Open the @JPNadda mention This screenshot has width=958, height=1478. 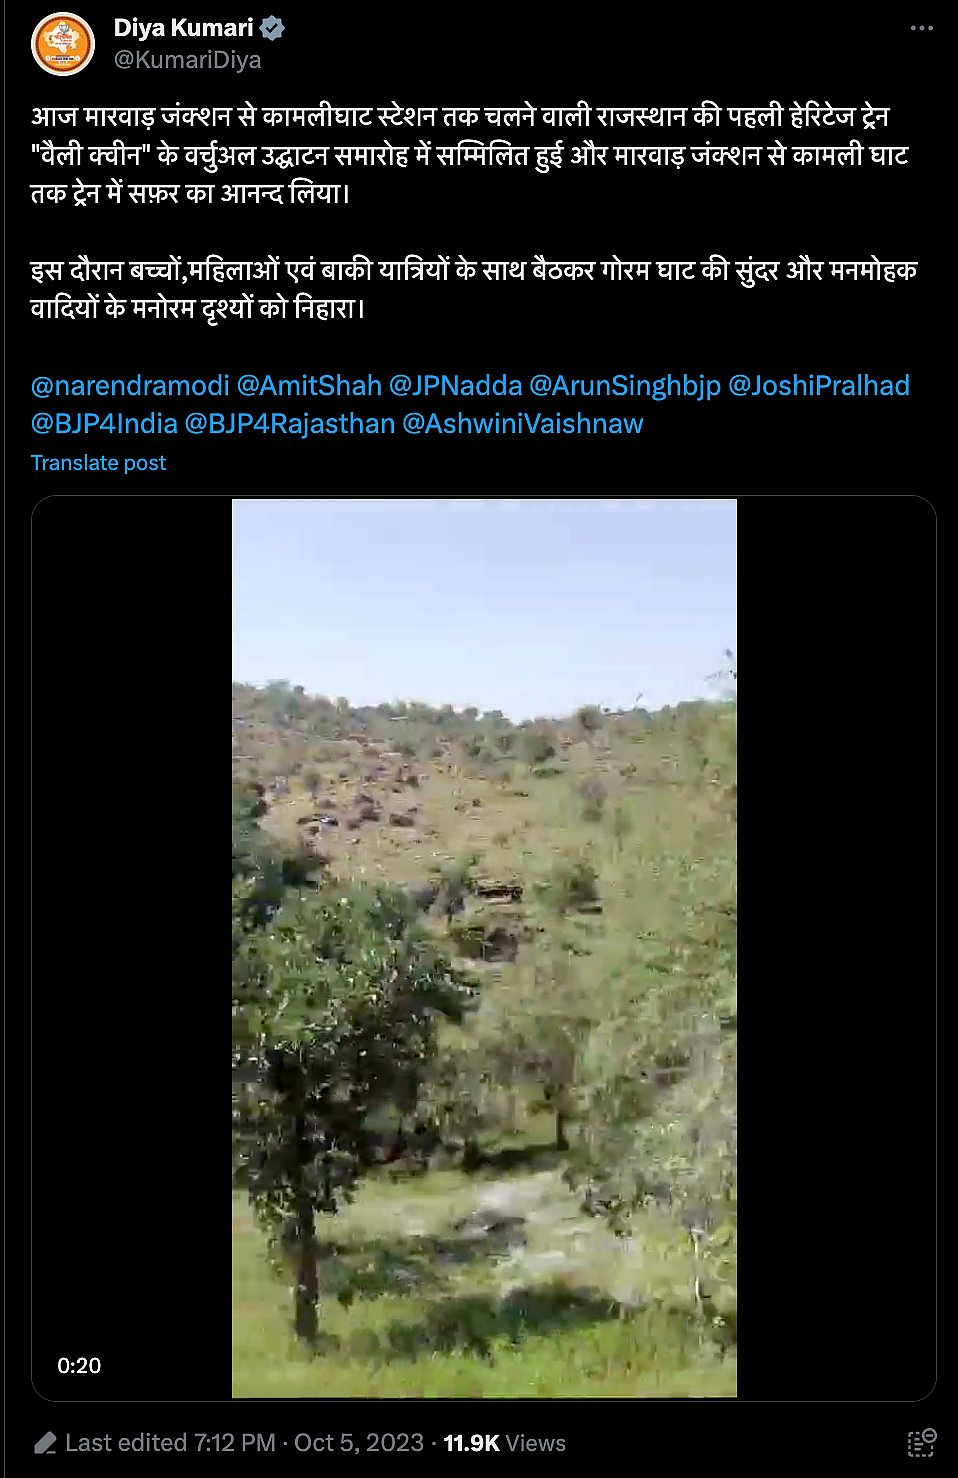pyautogui.click(x=455, y=386)
